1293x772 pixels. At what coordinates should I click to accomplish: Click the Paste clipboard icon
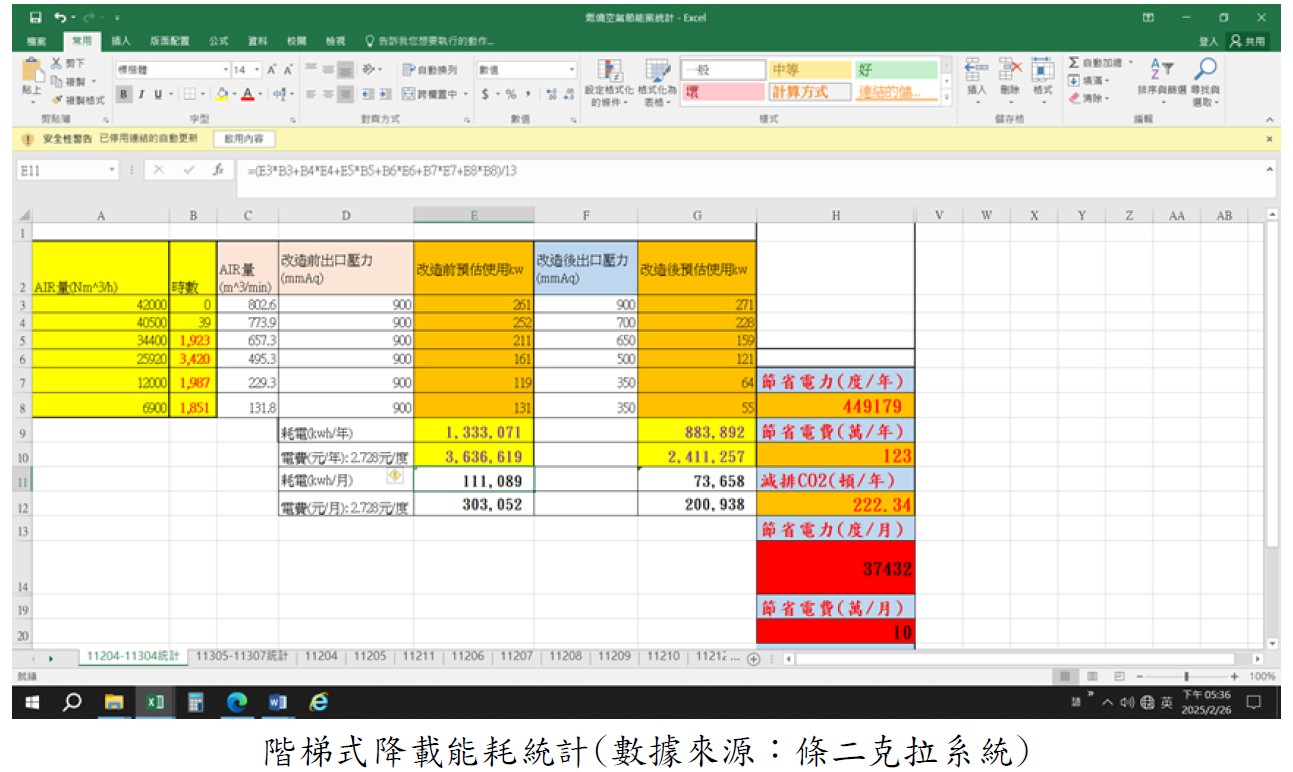point(32,74)
